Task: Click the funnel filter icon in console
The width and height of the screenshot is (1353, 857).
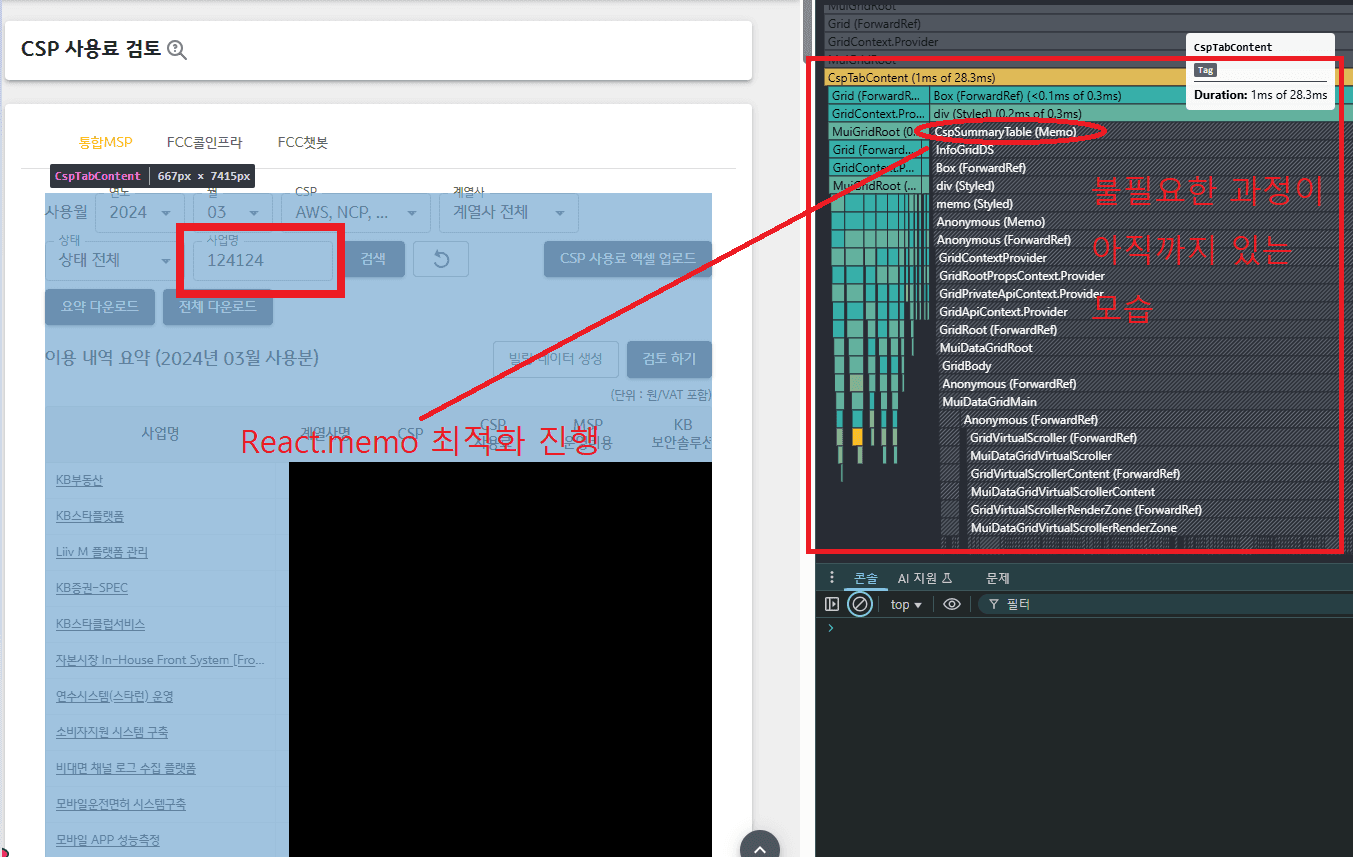Action: coord(994,604)
